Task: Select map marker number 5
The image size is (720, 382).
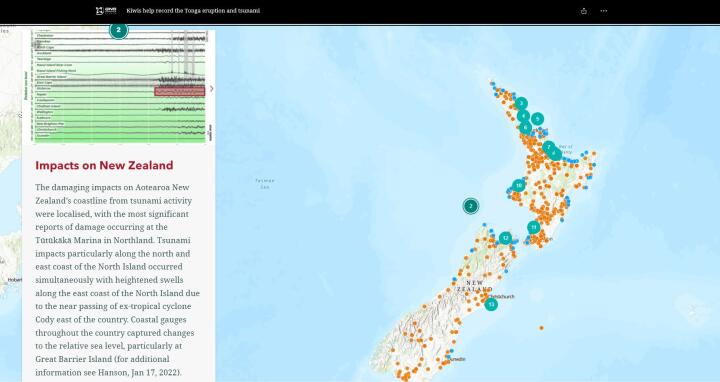Action: click(x=537, y=119)
